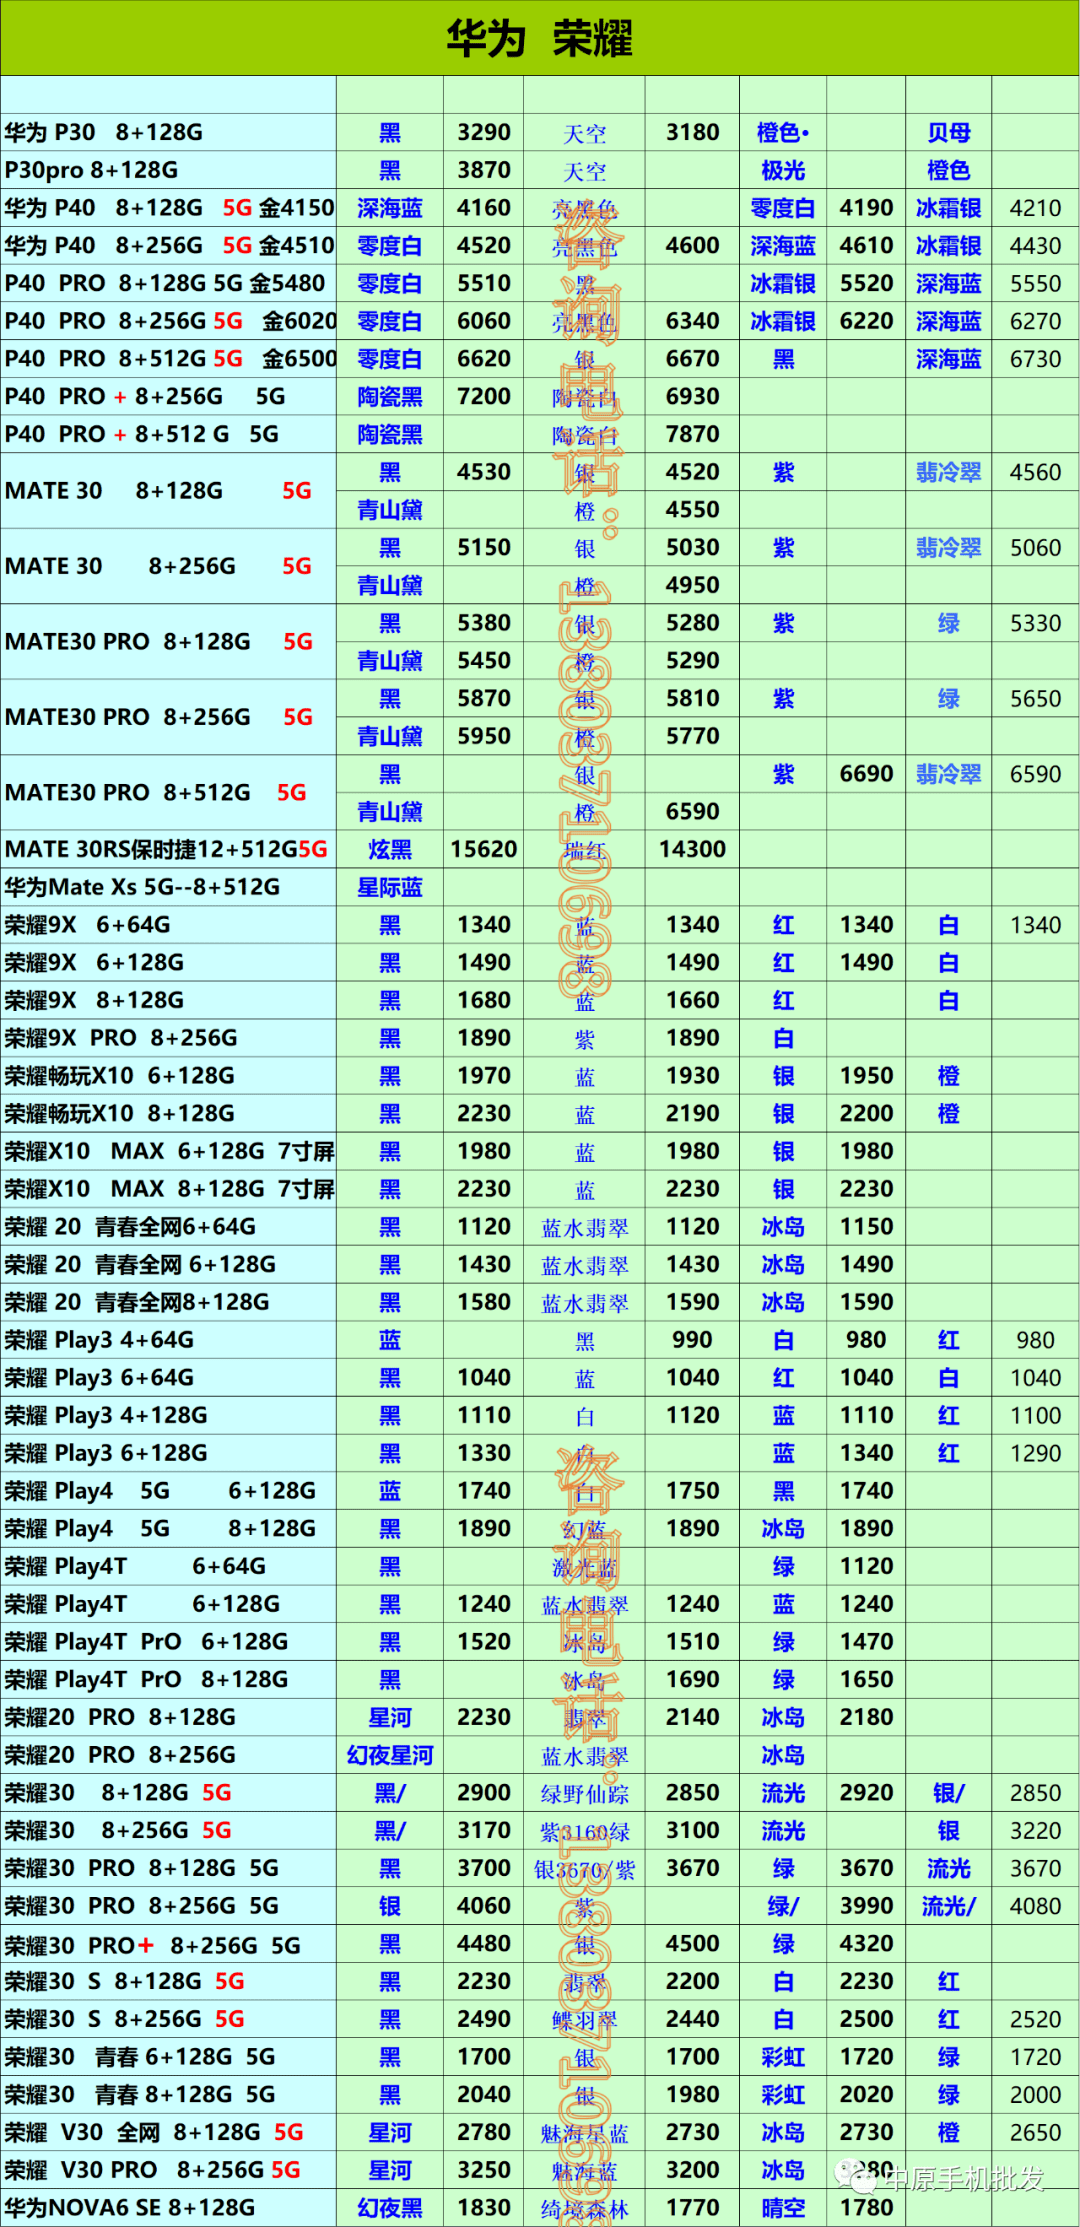Click row label 华为 P40 8+256G 5G 金4510
Screen dimensions: 1080x2227
(169, 246)
